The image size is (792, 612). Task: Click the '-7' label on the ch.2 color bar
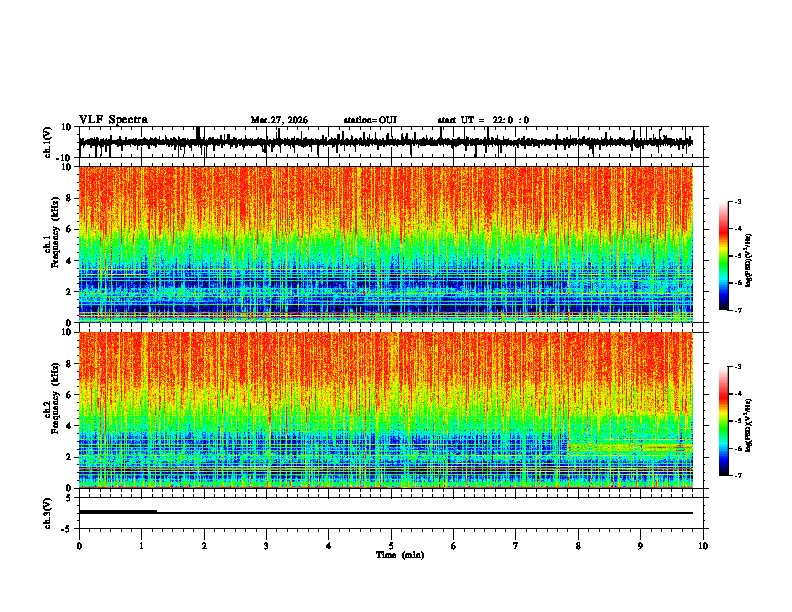[738, 475]
